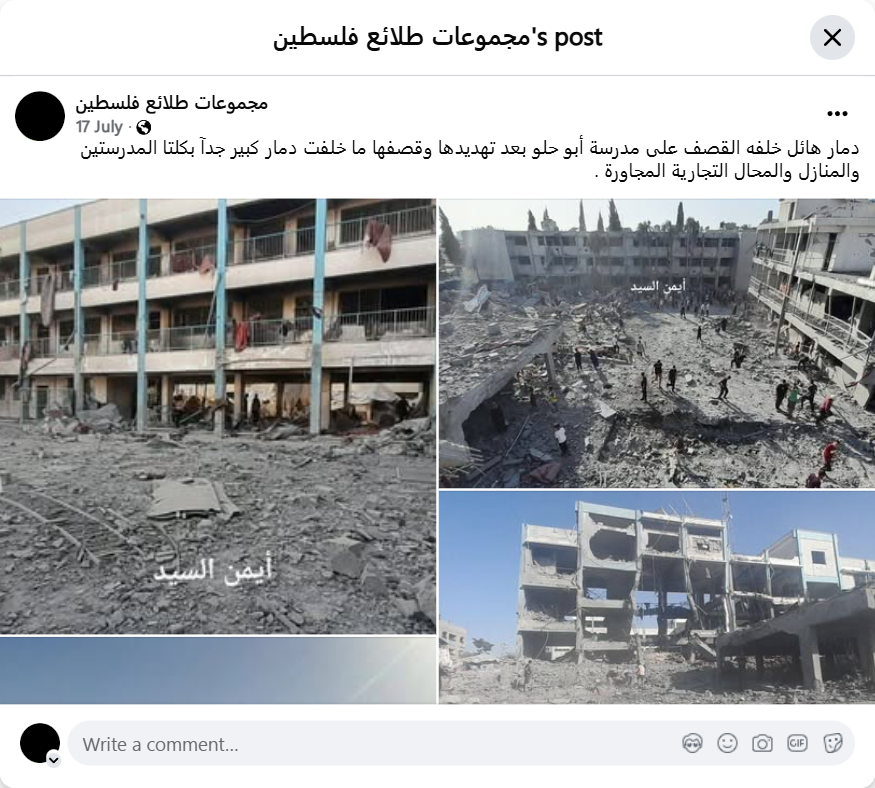Screen dimensions: 875x788
Task: Focus the Write a comment field
Action: [461, 743]
